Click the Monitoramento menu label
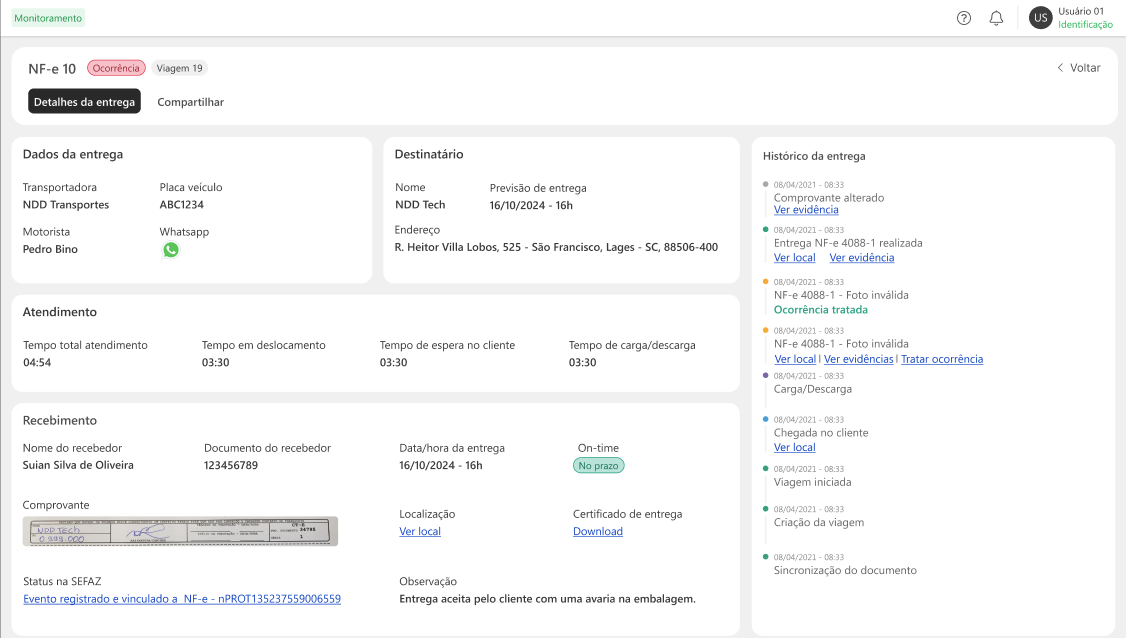Viewport: 1126px width, 638px height. 48,18
